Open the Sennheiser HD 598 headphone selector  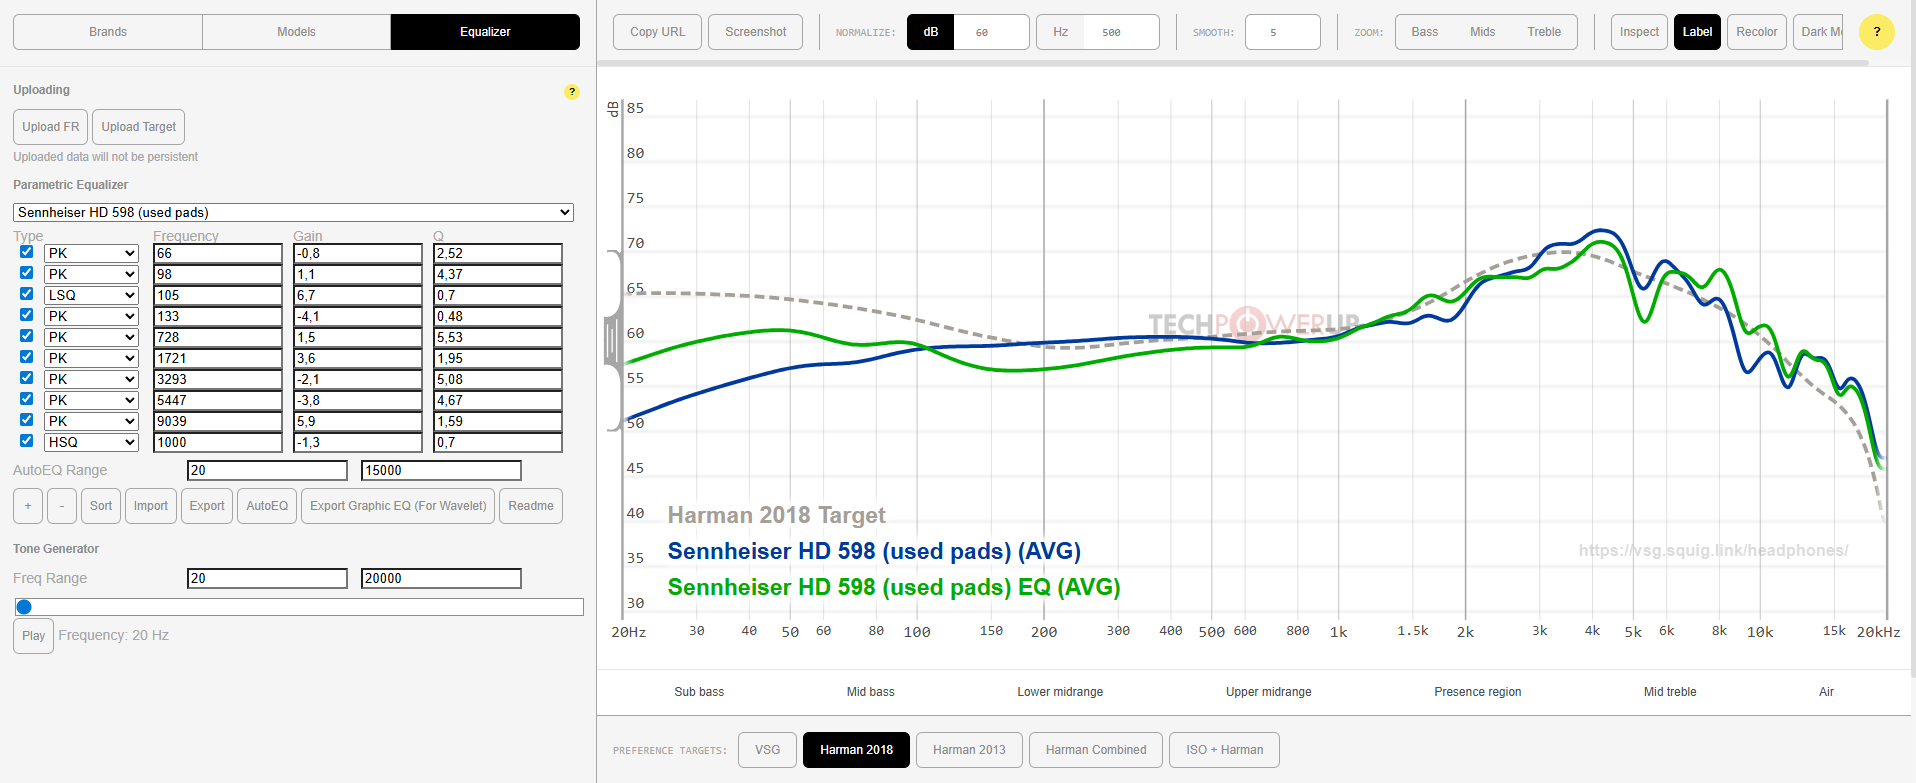click(x=293, y=212)
